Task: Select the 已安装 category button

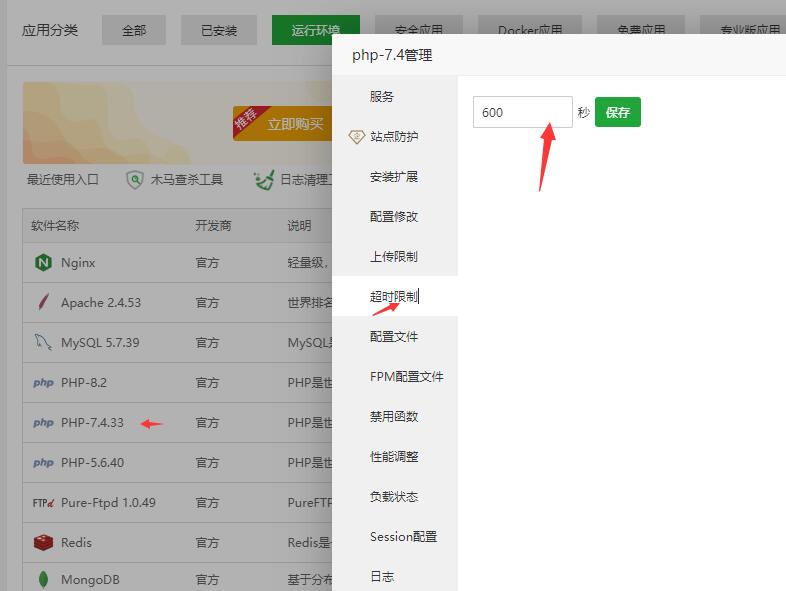Action: coord(219,31)
